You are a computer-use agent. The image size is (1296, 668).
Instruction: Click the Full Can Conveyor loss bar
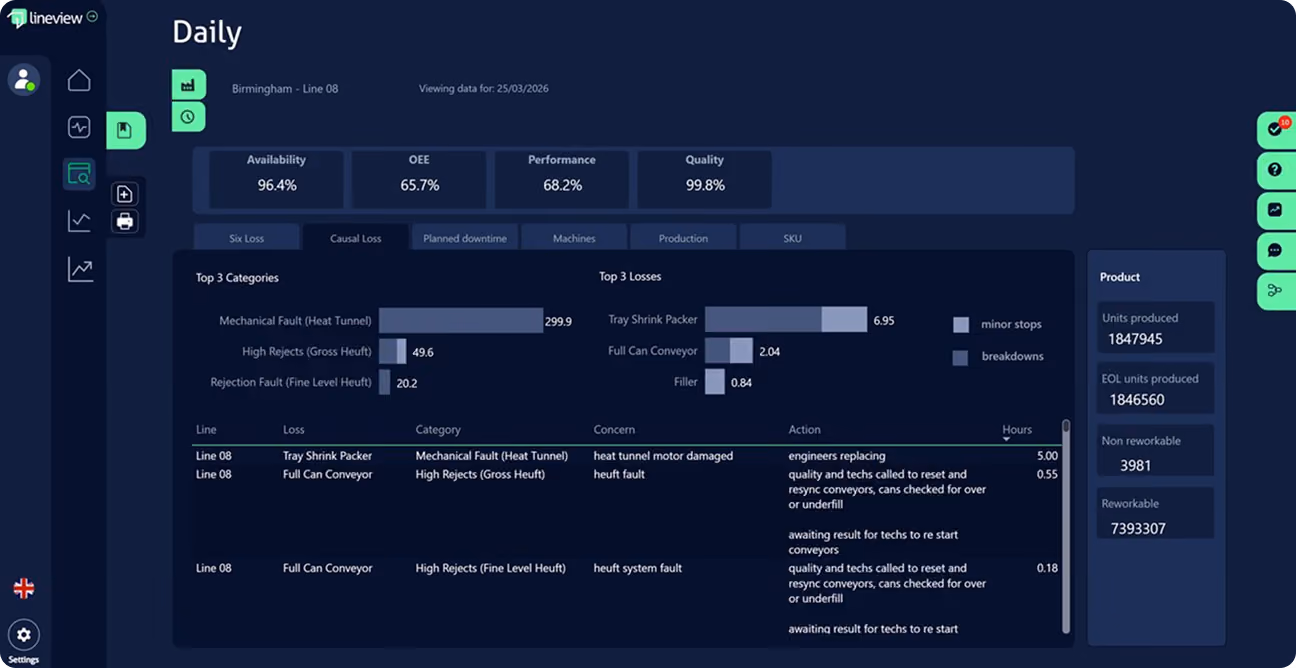click(729, 351)
